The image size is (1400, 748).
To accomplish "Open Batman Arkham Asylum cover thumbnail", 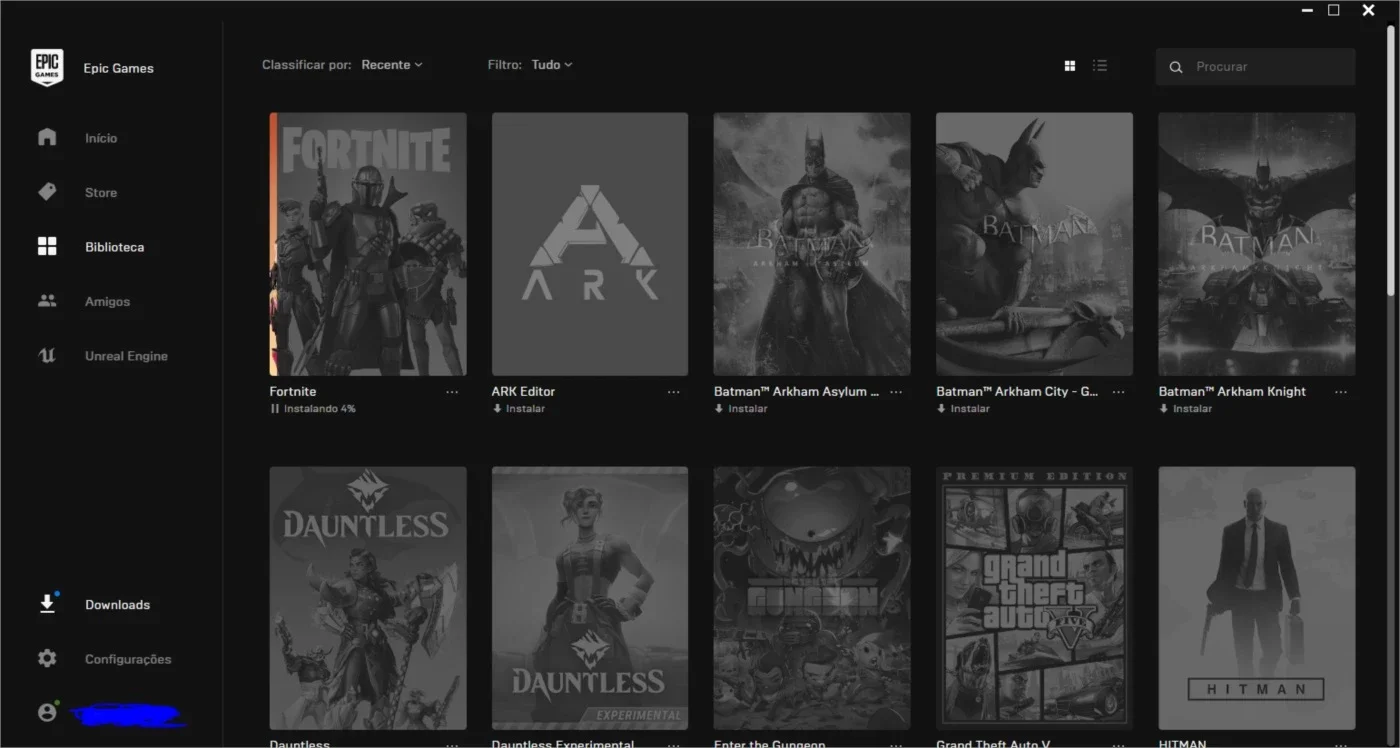I will point(812,244).
